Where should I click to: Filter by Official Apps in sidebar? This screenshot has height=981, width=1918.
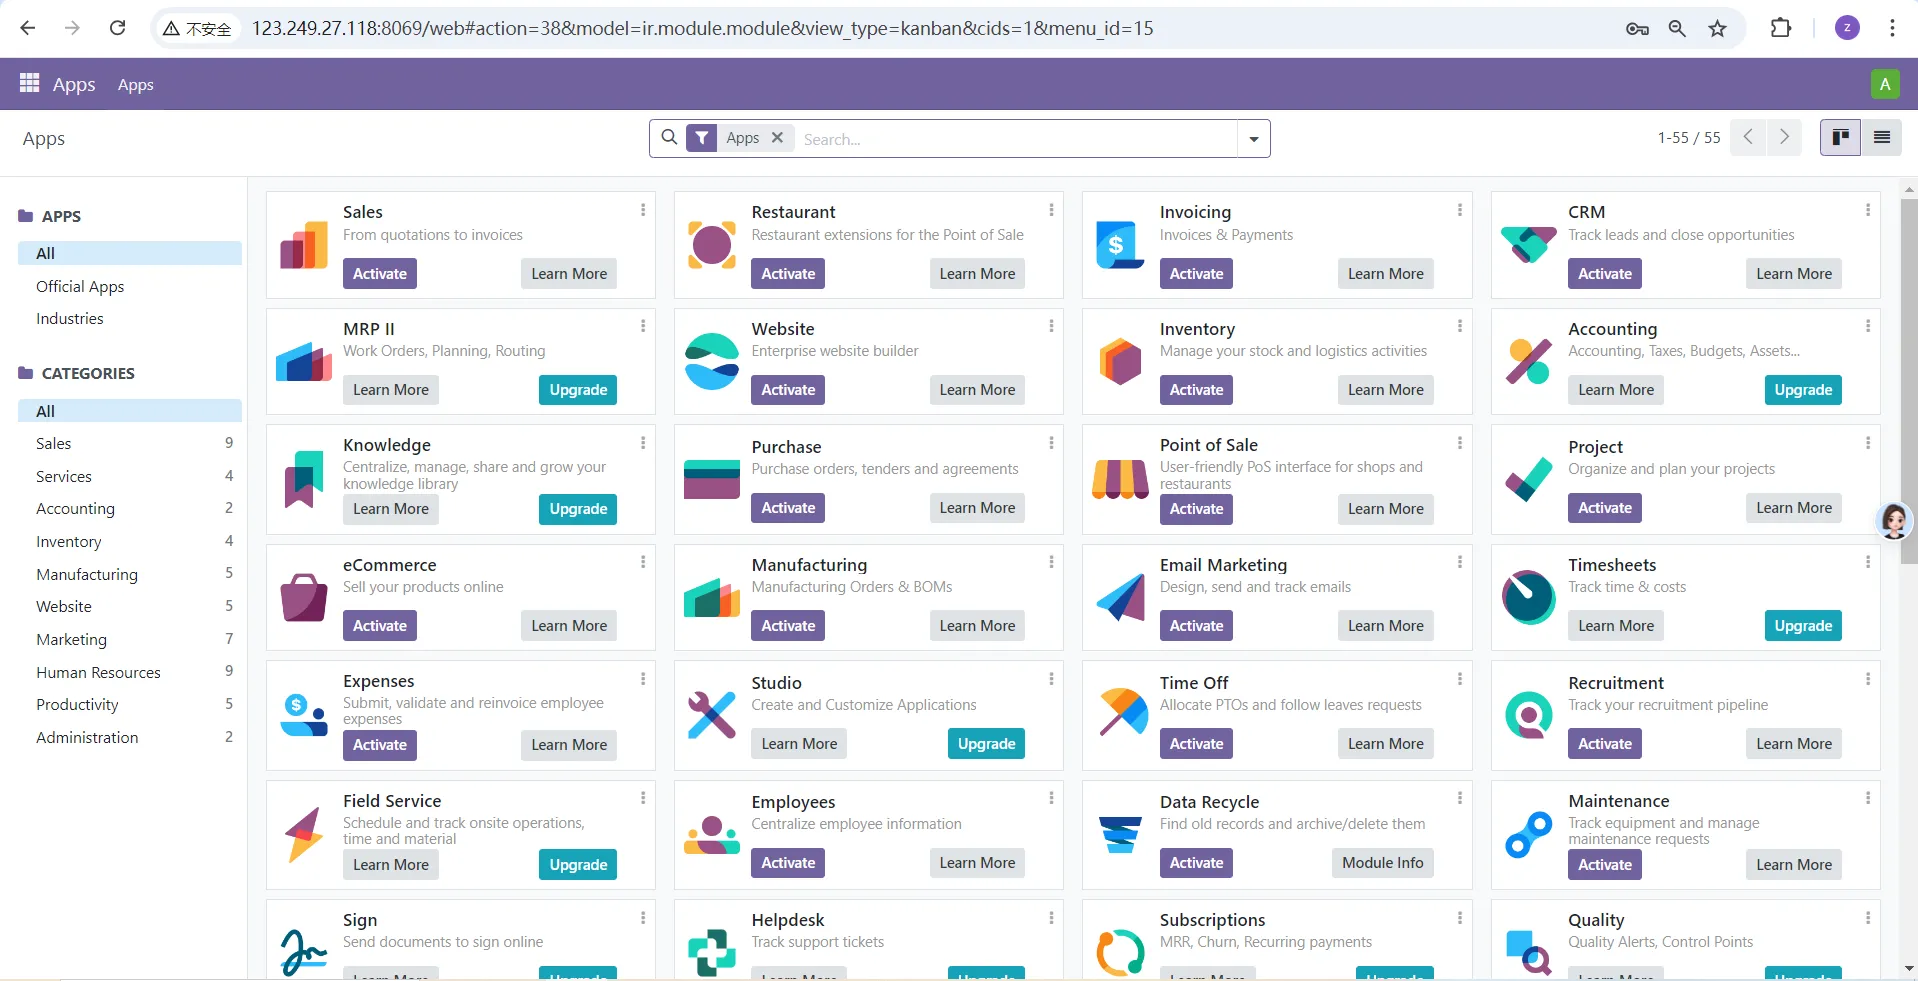(x=80, y=286)
